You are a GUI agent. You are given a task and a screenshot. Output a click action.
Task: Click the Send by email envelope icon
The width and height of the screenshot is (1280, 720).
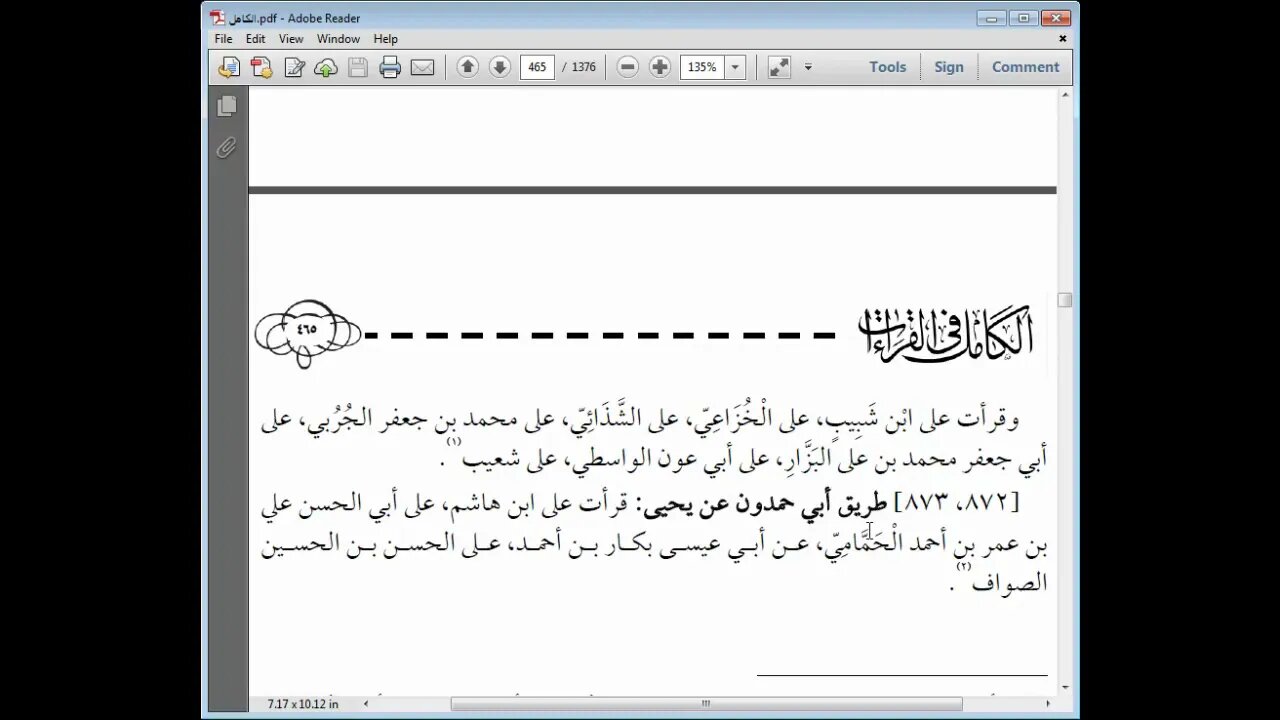(x=422, y=67)
